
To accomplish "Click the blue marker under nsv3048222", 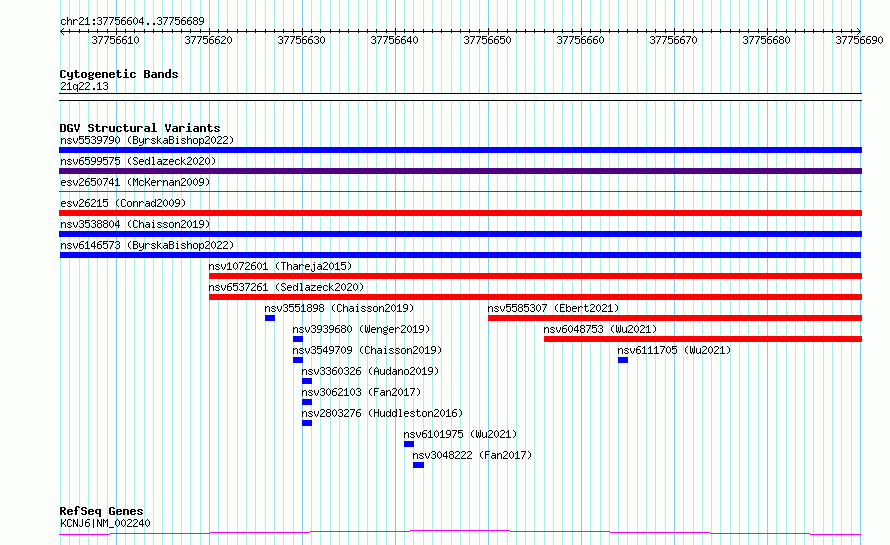I will pos(418,465).
